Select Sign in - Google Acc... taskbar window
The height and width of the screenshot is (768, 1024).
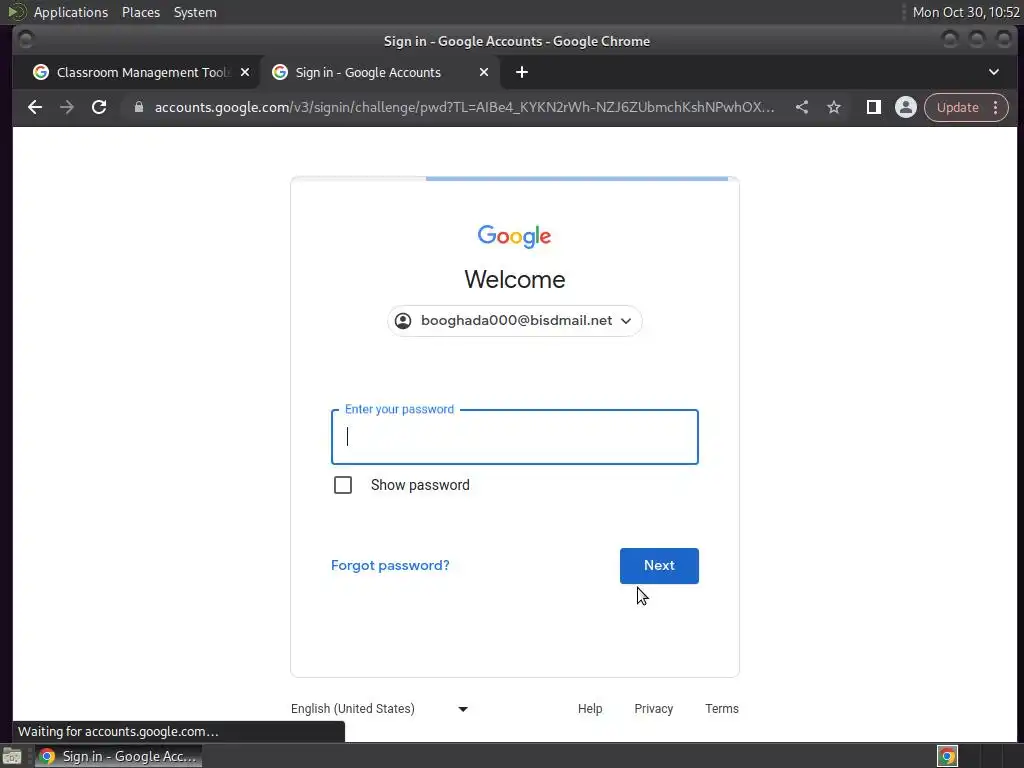click(x=119, y=756)
